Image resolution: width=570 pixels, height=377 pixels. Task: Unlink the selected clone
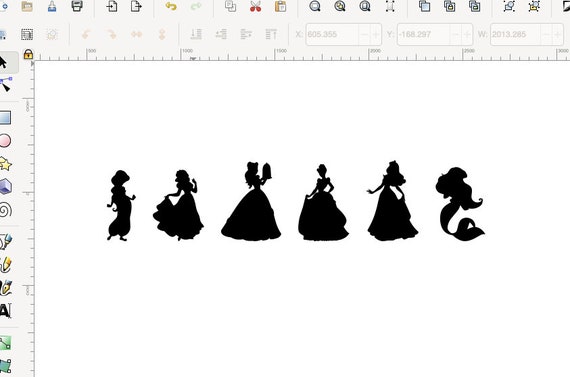pos(474,6)
